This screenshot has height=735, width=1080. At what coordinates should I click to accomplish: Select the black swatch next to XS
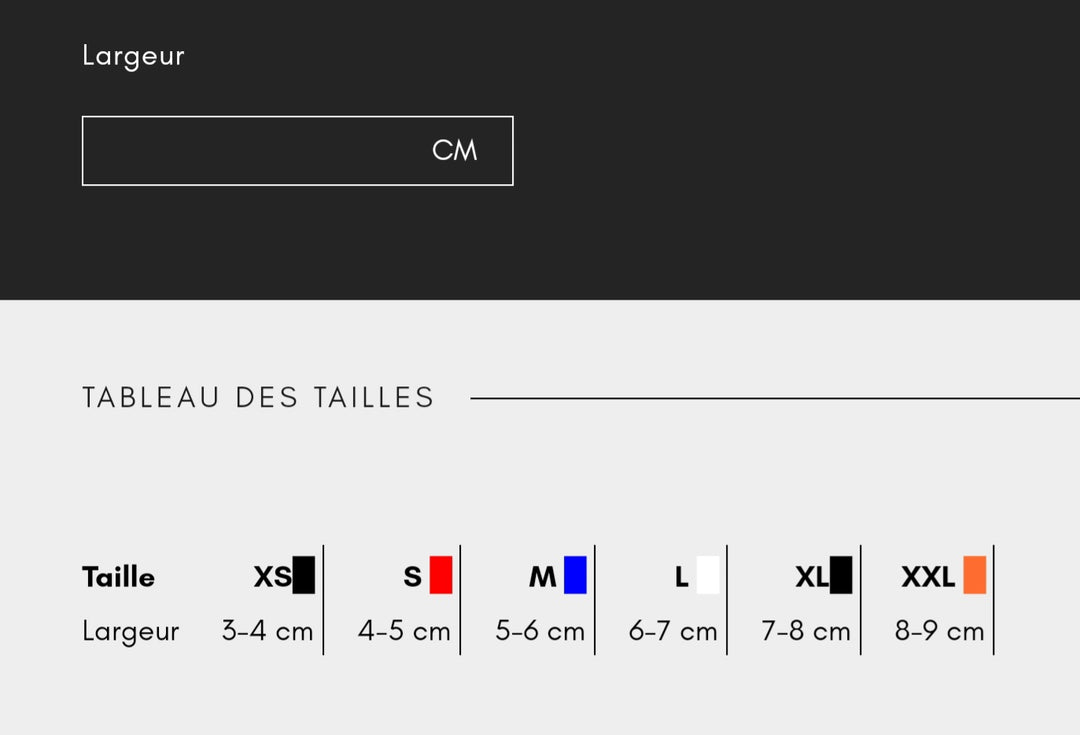304,575
